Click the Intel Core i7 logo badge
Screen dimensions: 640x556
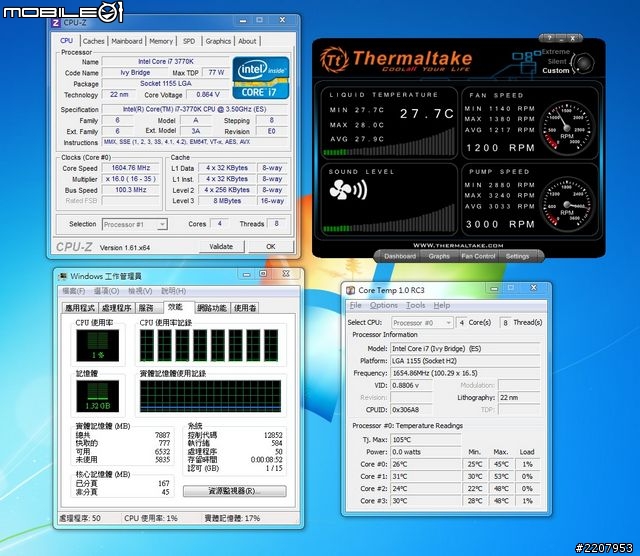click(261, 78)
